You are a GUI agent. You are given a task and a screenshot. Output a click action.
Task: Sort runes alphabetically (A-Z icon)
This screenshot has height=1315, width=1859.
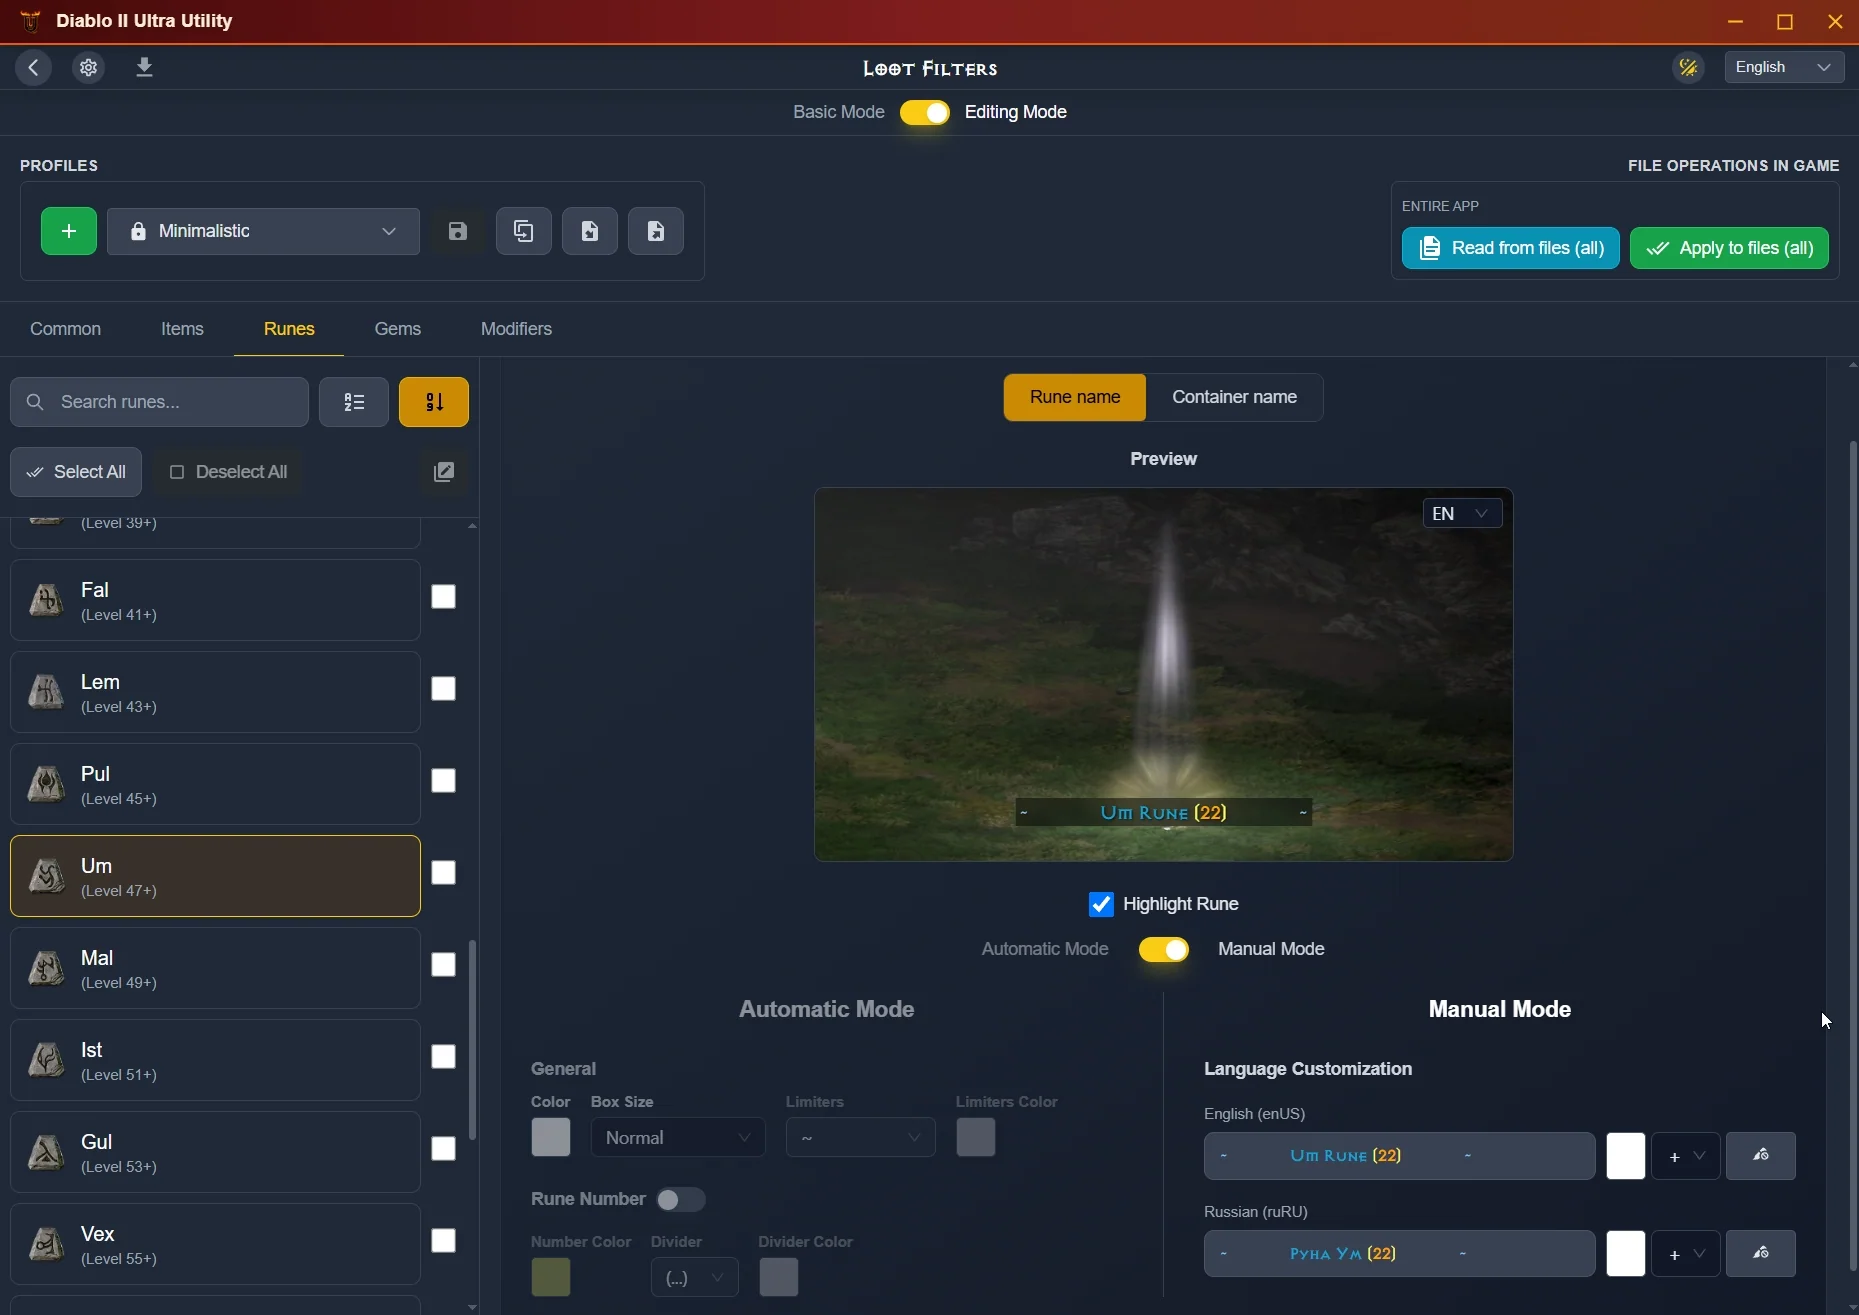[x=354, y=402]
